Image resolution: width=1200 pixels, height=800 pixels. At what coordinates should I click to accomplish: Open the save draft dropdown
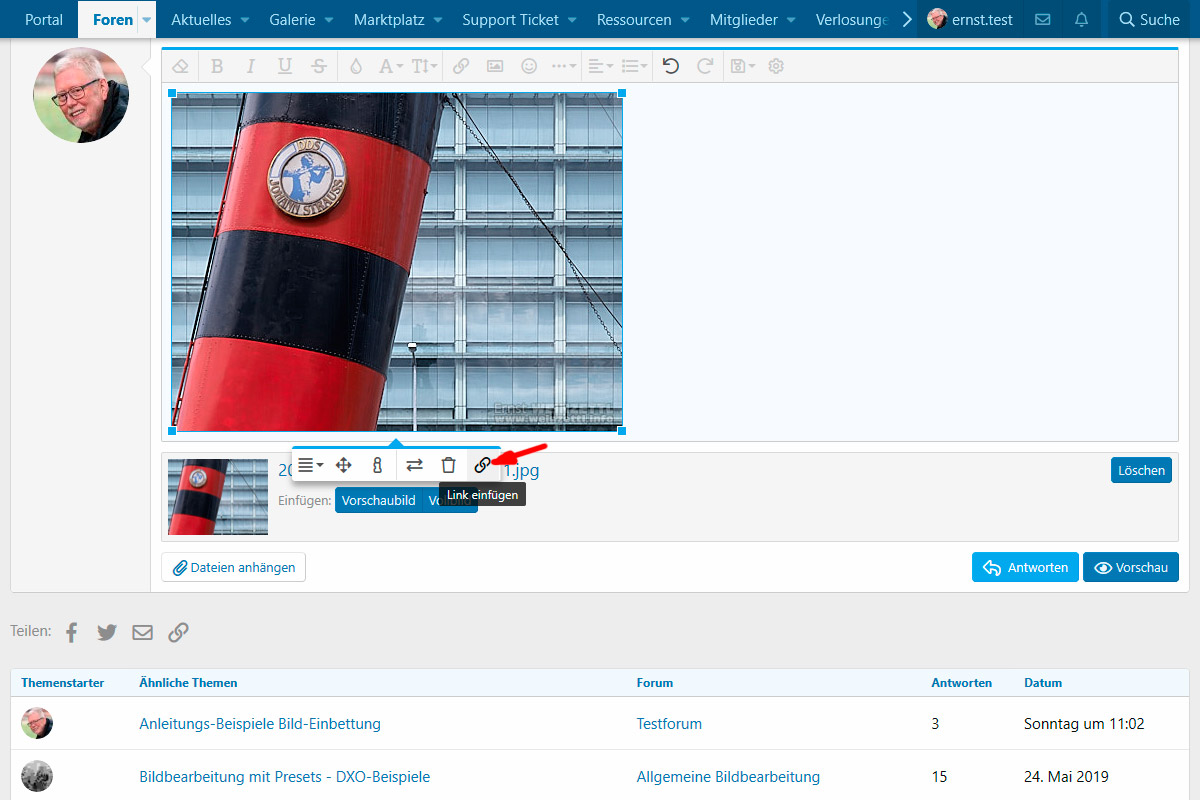coord(742,66)
